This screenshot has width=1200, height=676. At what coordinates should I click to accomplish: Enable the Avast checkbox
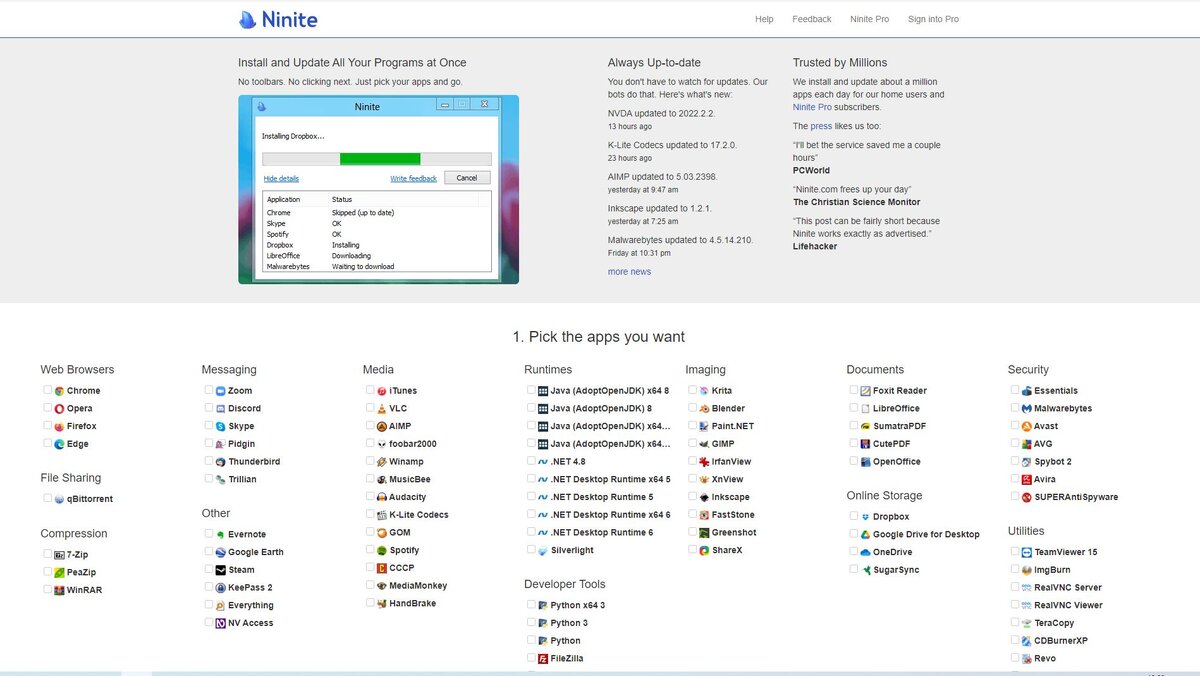pyautogui.click(x=1015, y=426)
